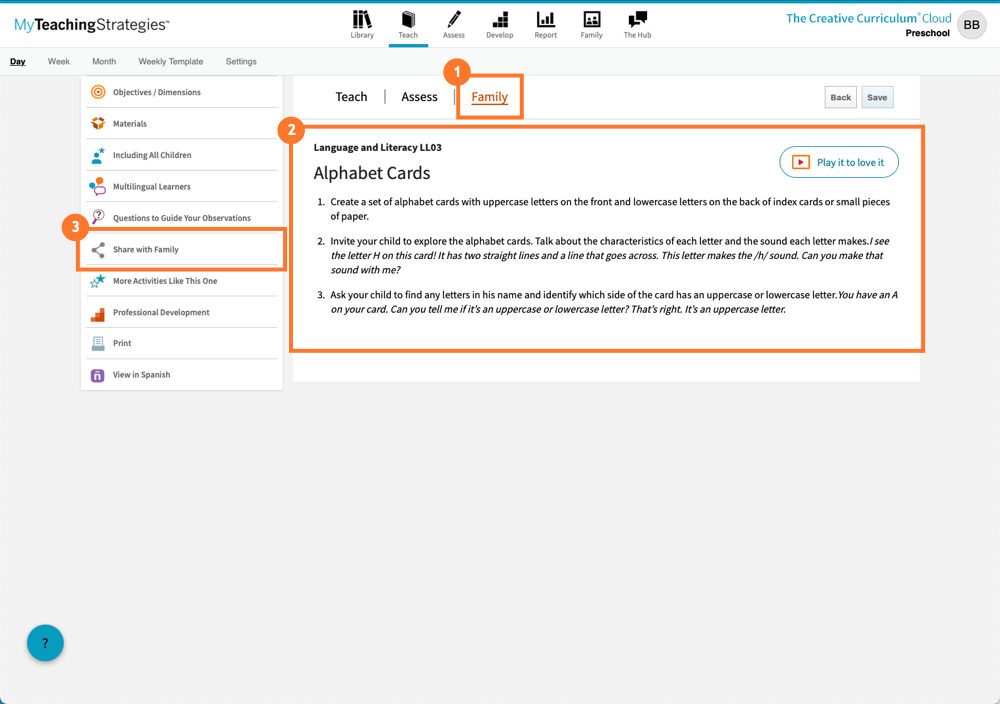1000x704 pixels.
Task: Switch to the Assess activity tab
Action: 419,96
